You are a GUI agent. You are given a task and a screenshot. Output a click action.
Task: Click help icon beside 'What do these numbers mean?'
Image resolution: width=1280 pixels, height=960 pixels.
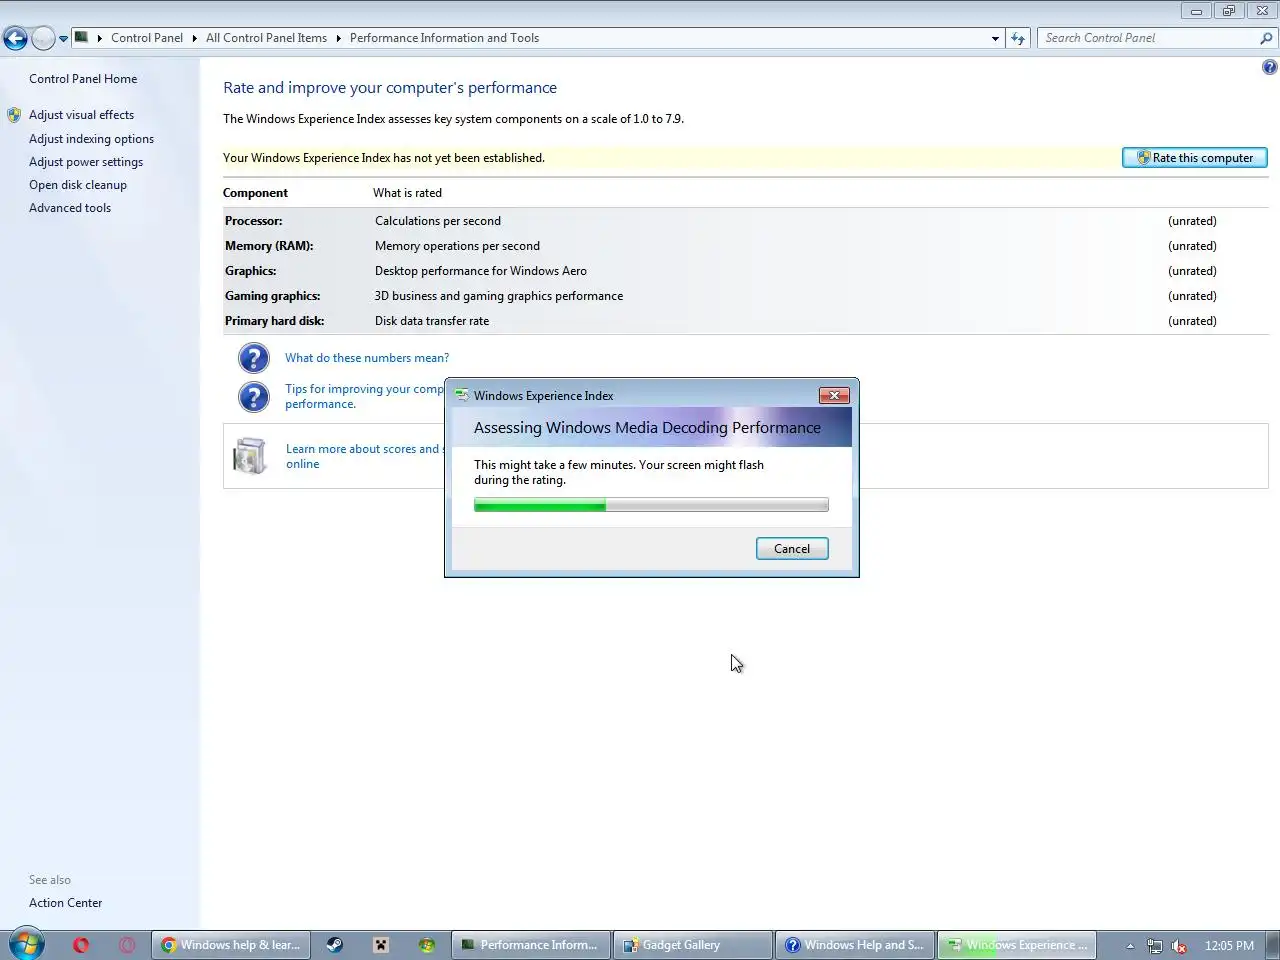pyautogui.click(x=254, y=358)
